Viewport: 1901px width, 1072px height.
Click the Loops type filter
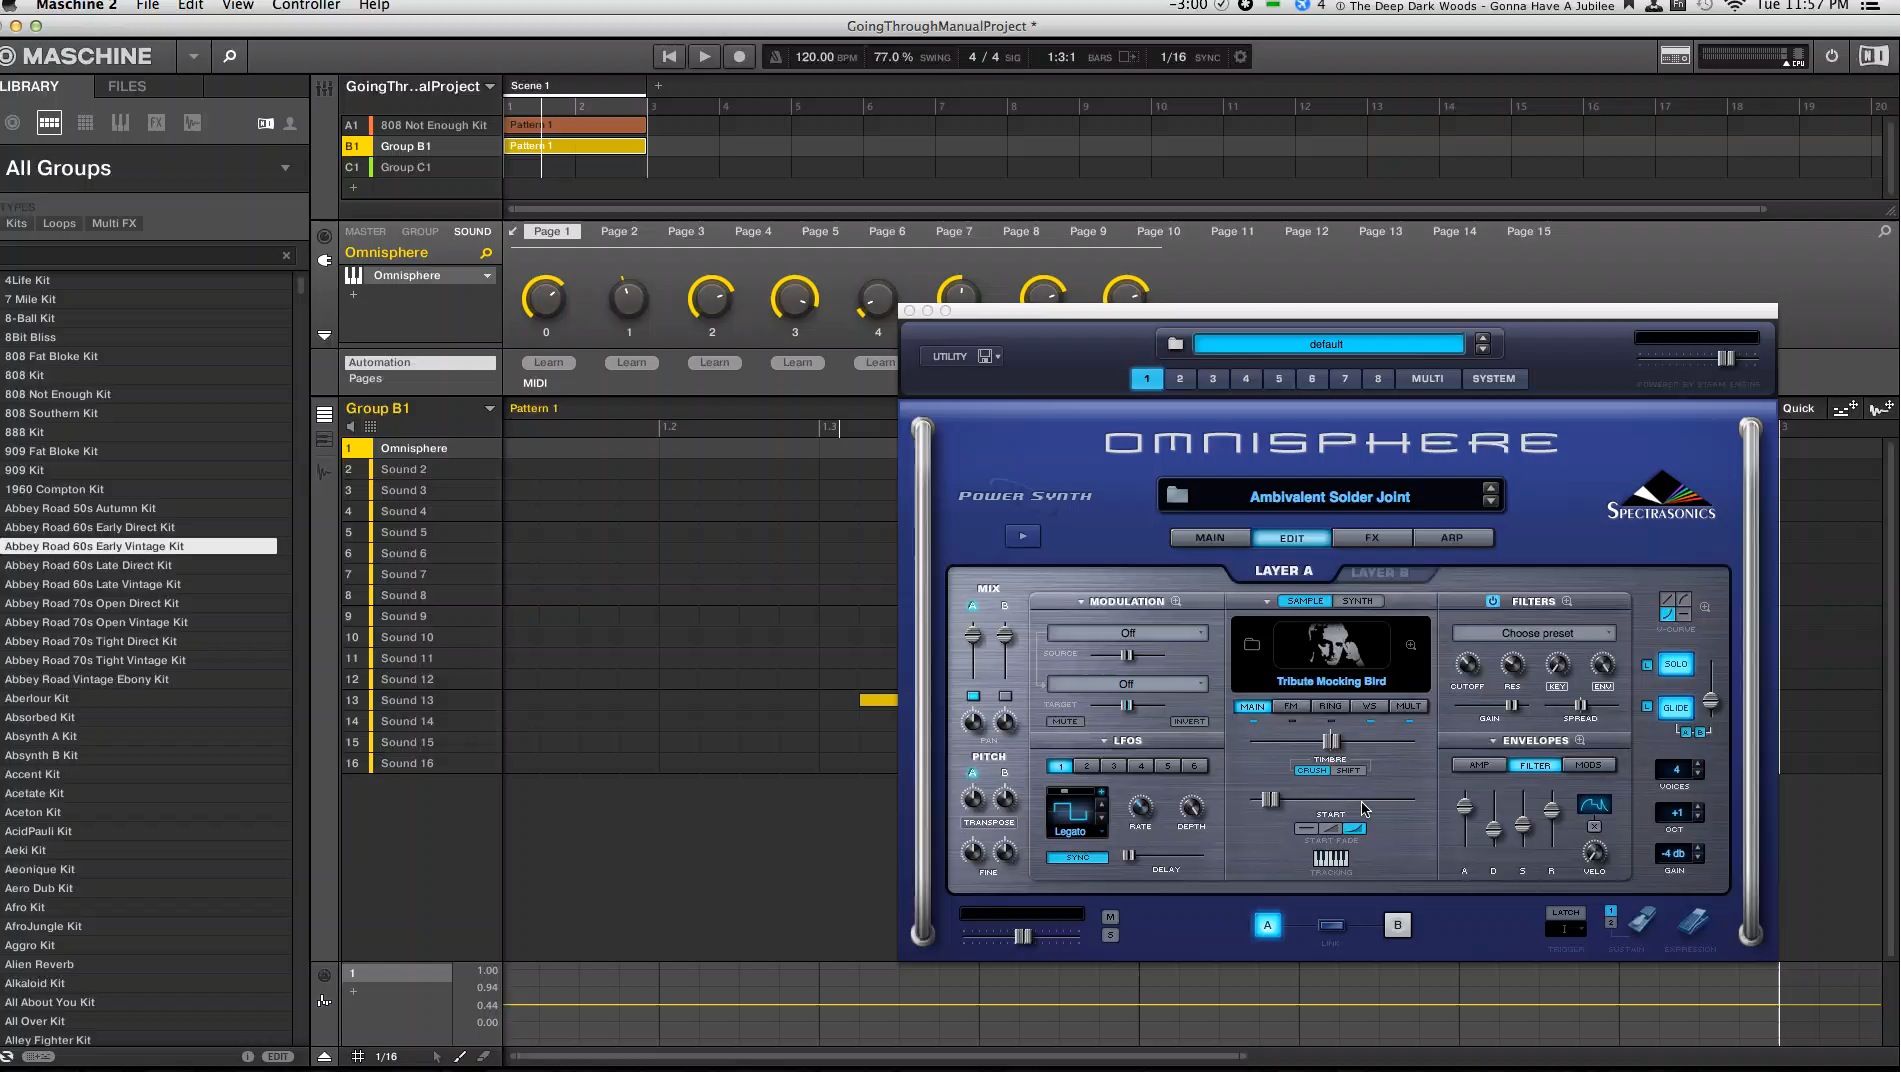pyautogui.click(x=59, y=223)
